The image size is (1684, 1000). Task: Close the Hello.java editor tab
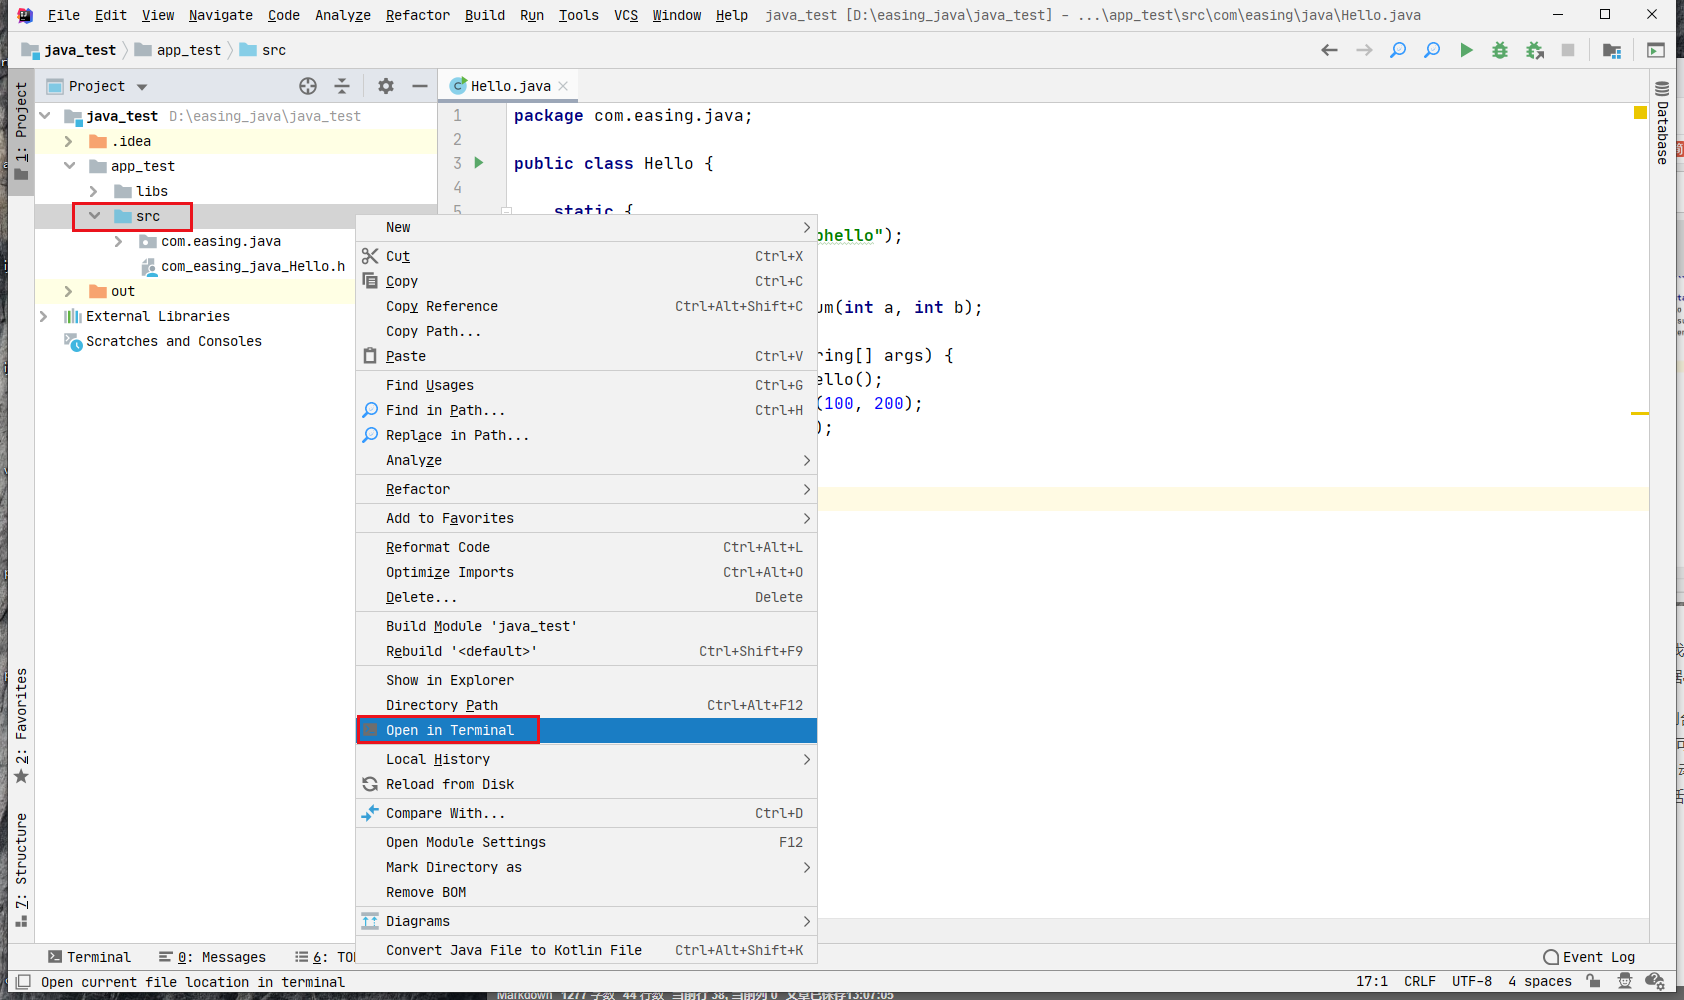(x=563, y=86)
